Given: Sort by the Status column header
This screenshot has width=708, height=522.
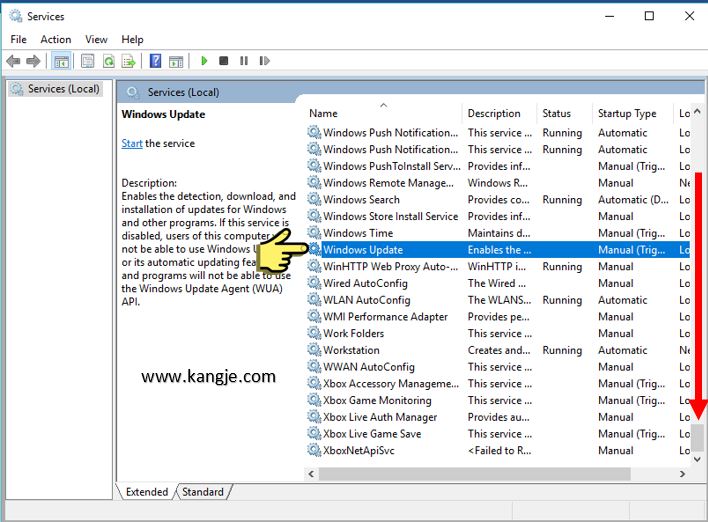Looking at the screenshot, I should pyautogui.click(x=564, y=113).
